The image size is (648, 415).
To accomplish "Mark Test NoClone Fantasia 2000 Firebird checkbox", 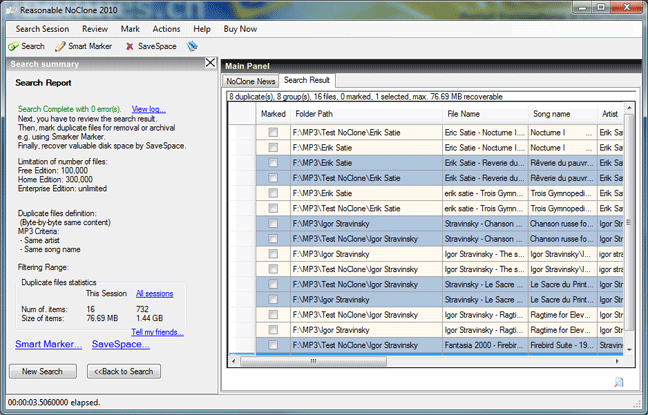I will 273,345.
